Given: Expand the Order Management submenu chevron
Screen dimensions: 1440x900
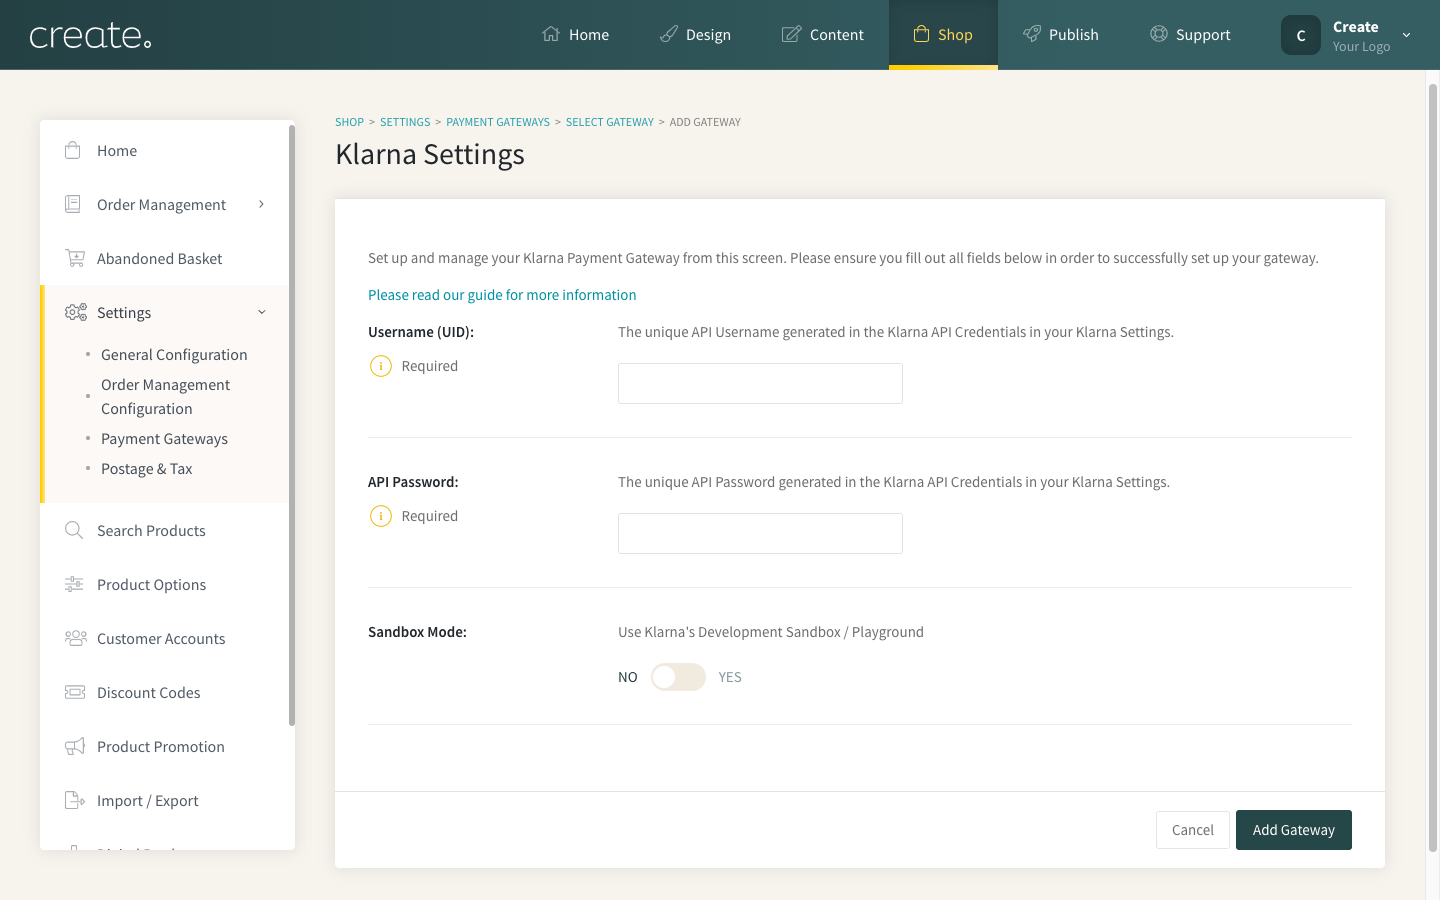Looking at the screenshot, I should [x=262, y=204].
